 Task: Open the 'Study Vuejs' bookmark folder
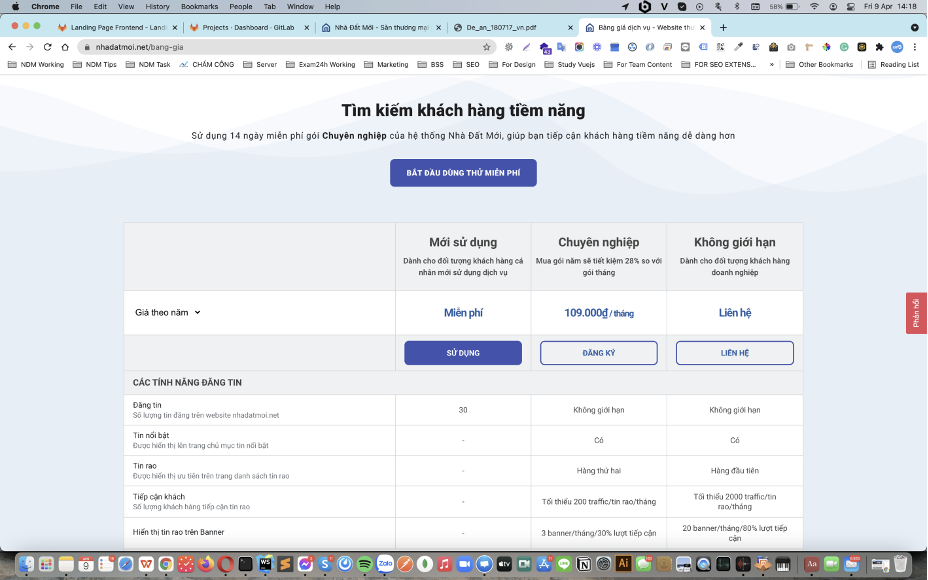pos(569,65)
